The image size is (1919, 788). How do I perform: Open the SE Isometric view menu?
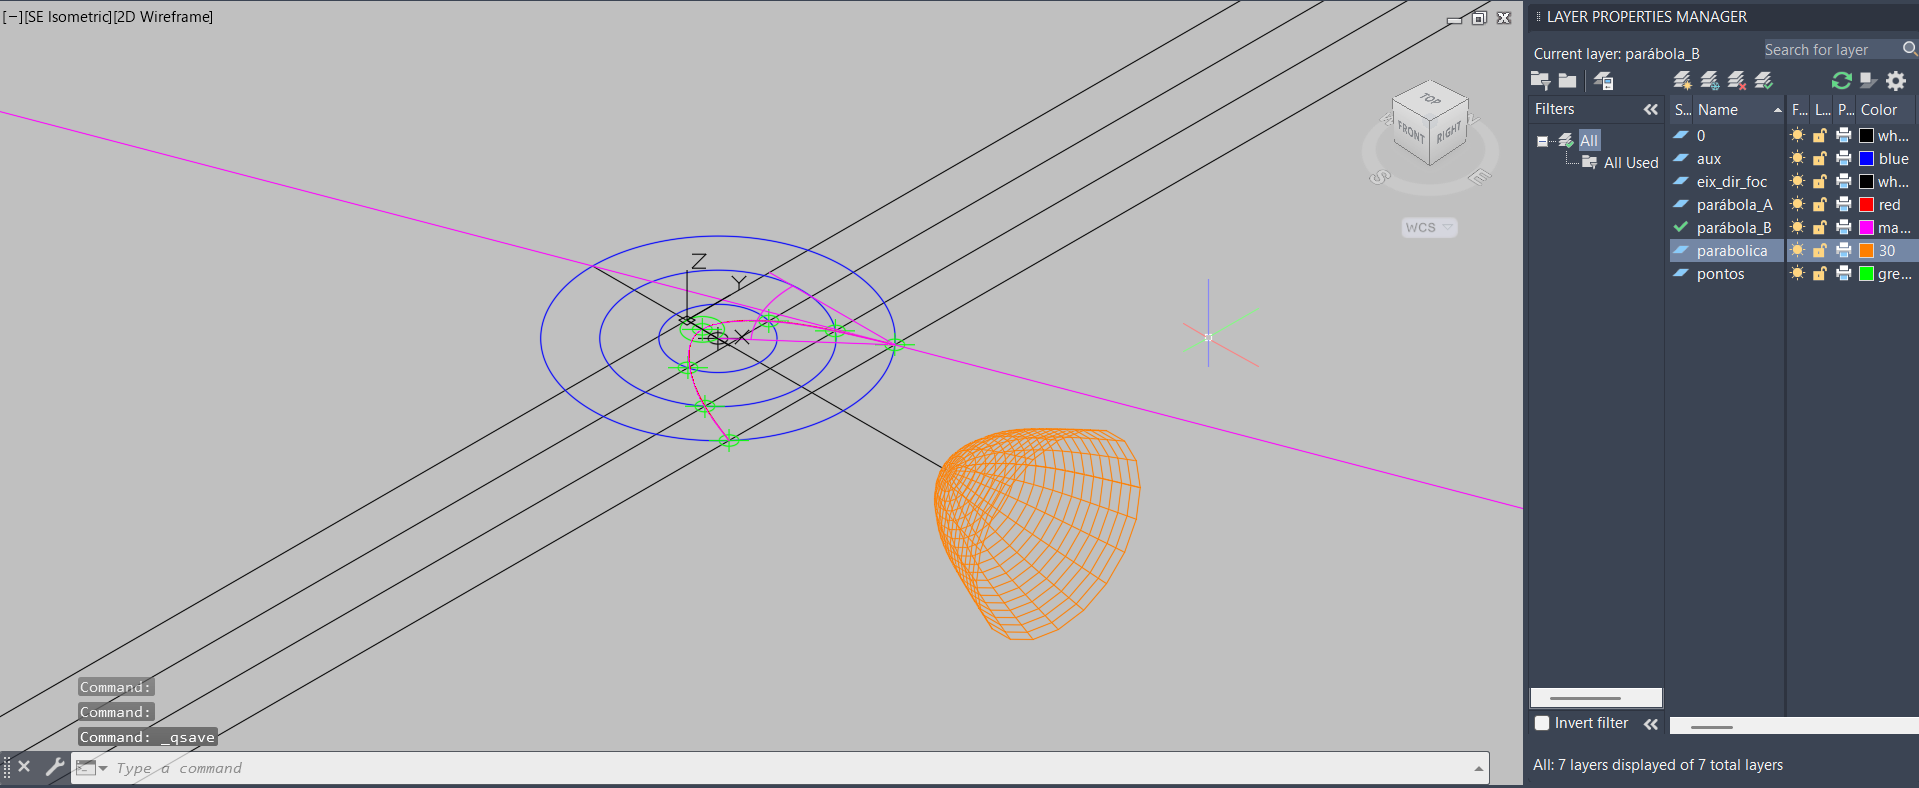click(68, 17)
